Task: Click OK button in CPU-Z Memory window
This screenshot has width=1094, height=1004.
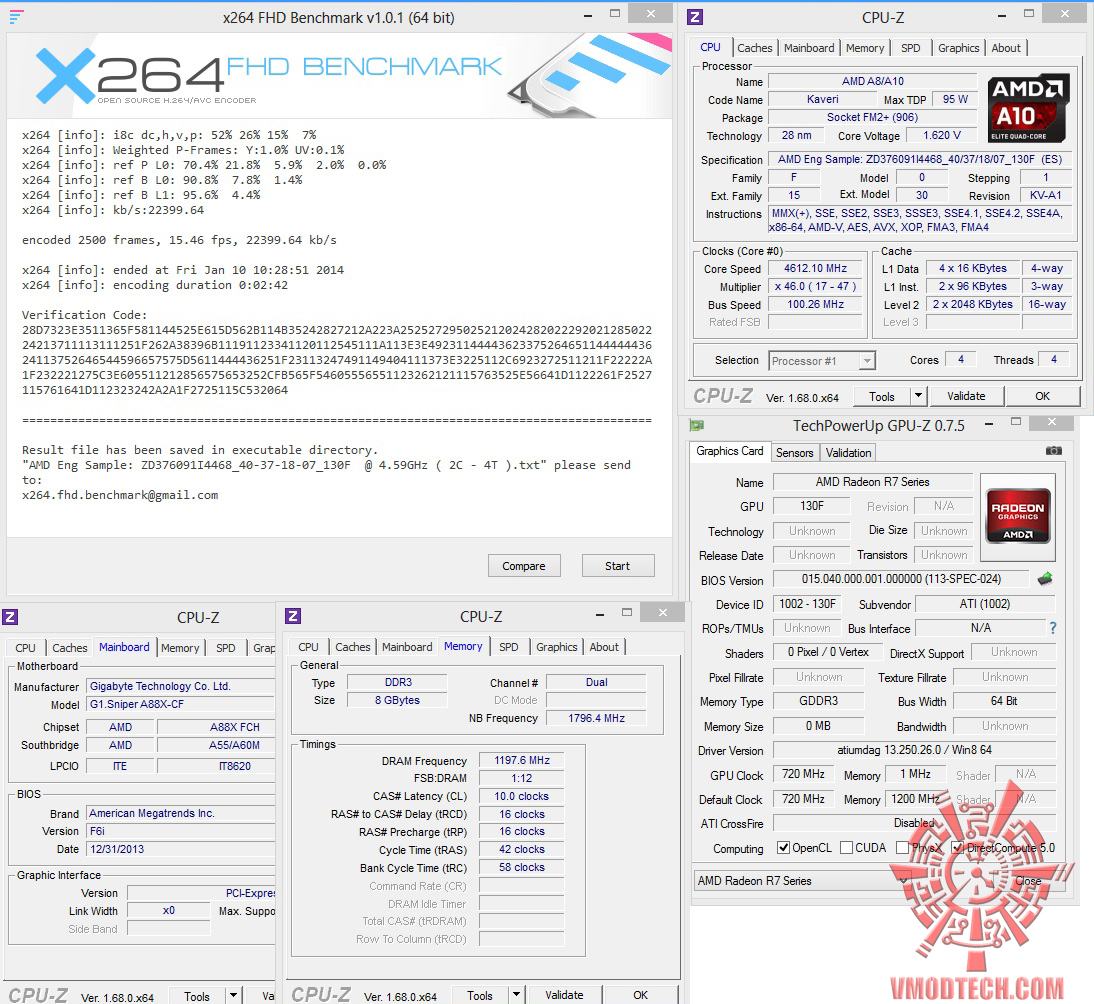Action: pos(640,995)
